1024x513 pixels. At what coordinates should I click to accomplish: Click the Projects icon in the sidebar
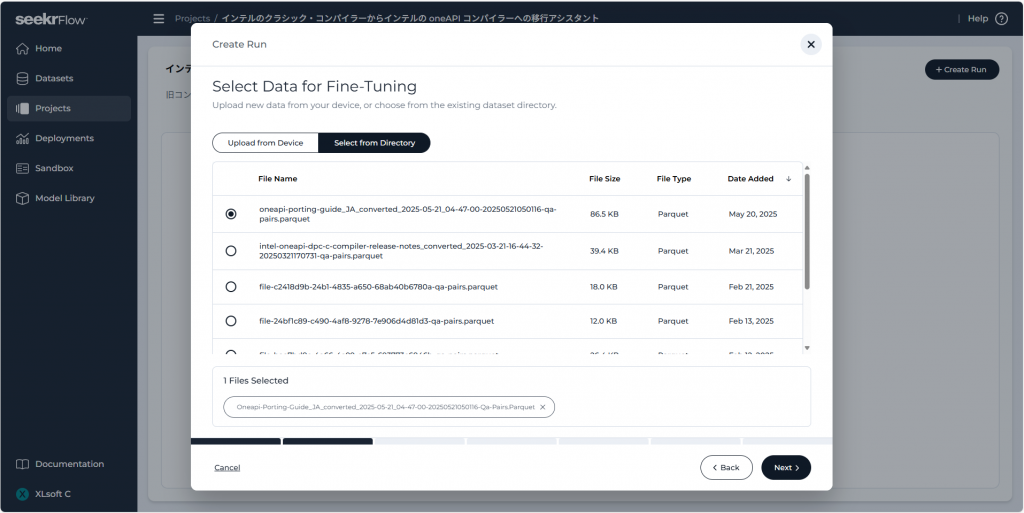(x=22, y=108)
